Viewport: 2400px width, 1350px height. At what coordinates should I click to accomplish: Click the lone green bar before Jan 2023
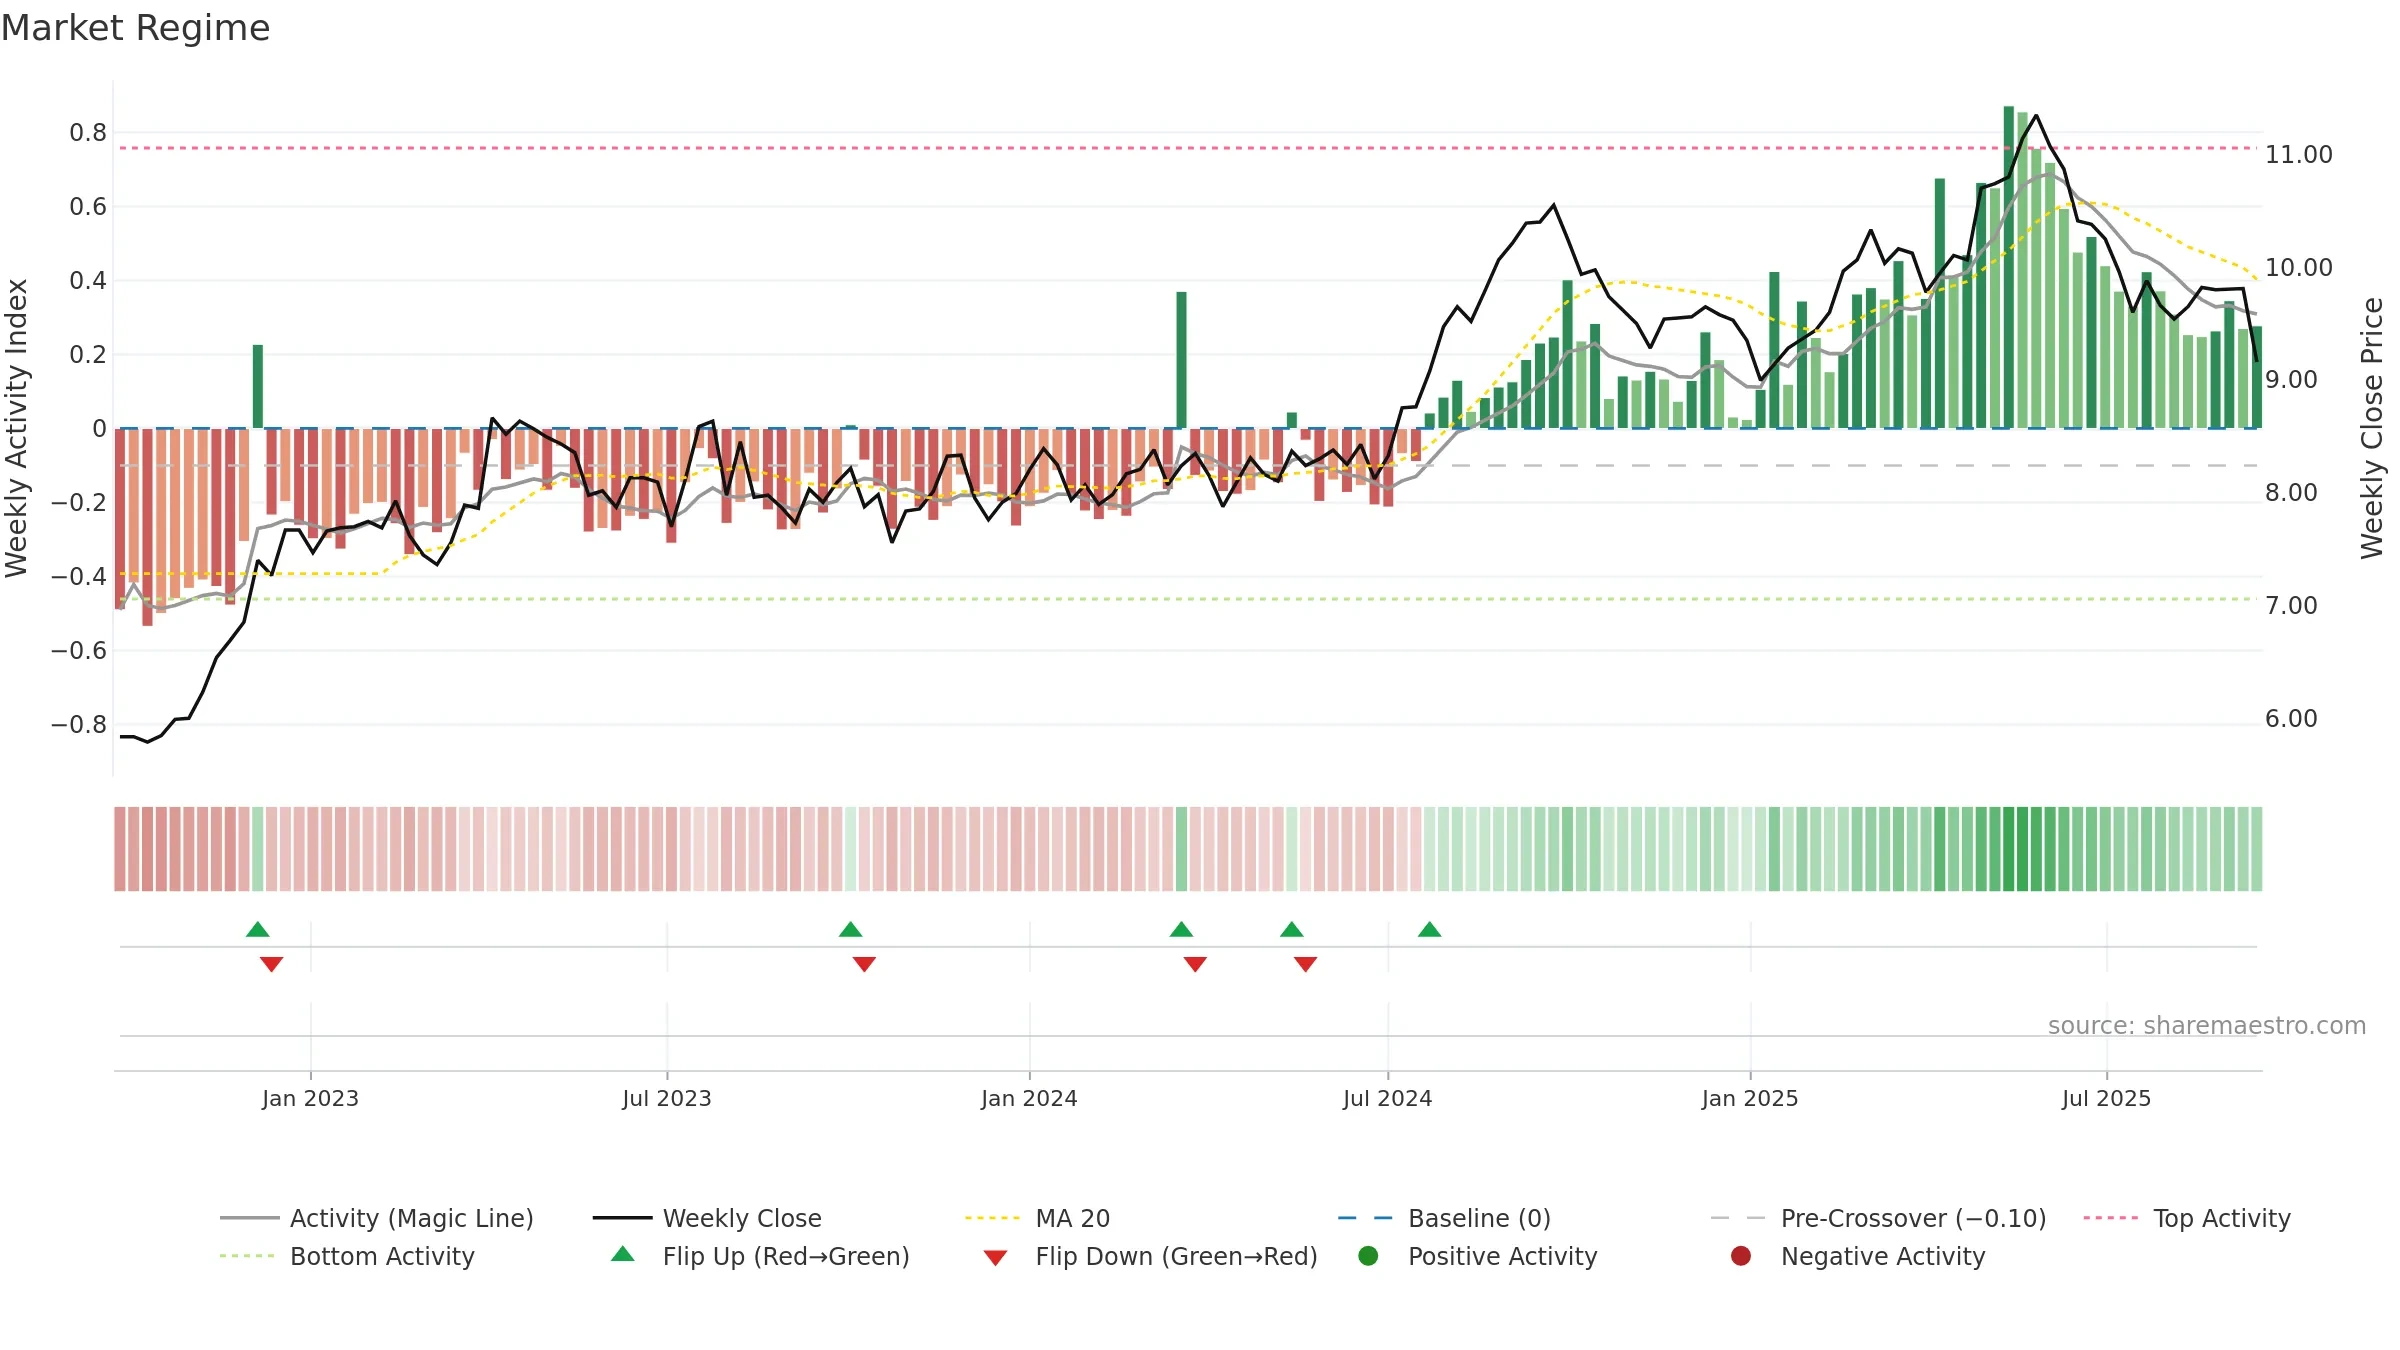(258, 386)
